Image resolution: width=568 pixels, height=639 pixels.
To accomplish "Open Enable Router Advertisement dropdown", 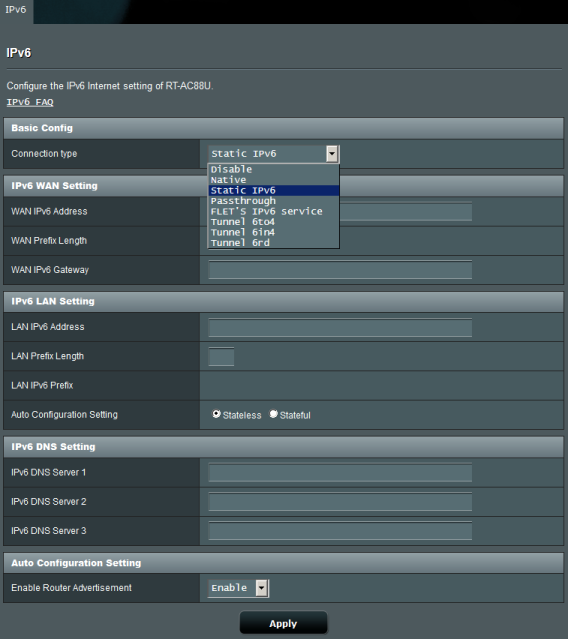I will coord(238,588).
